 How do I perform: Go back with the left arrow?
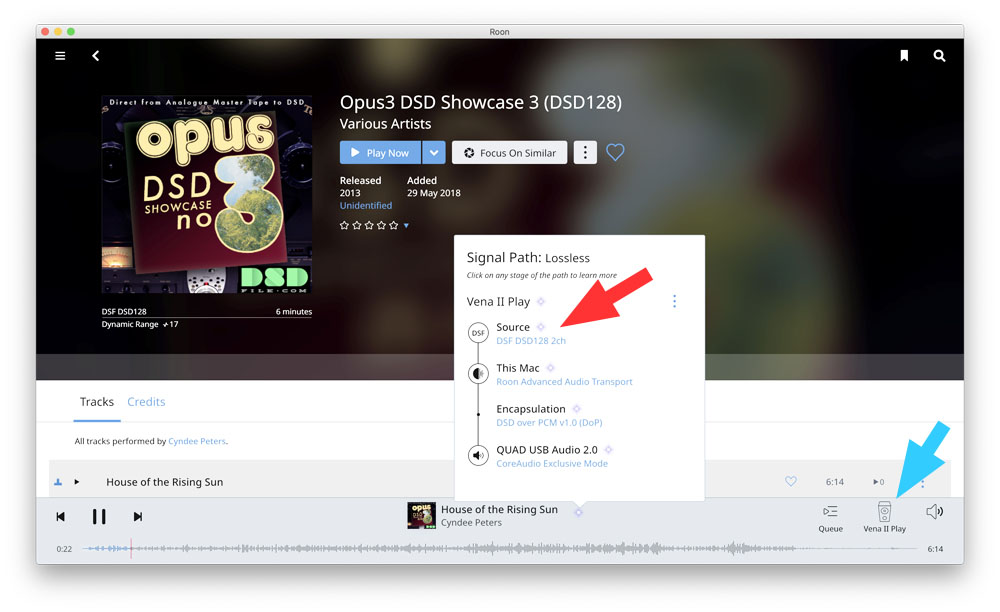96,56
